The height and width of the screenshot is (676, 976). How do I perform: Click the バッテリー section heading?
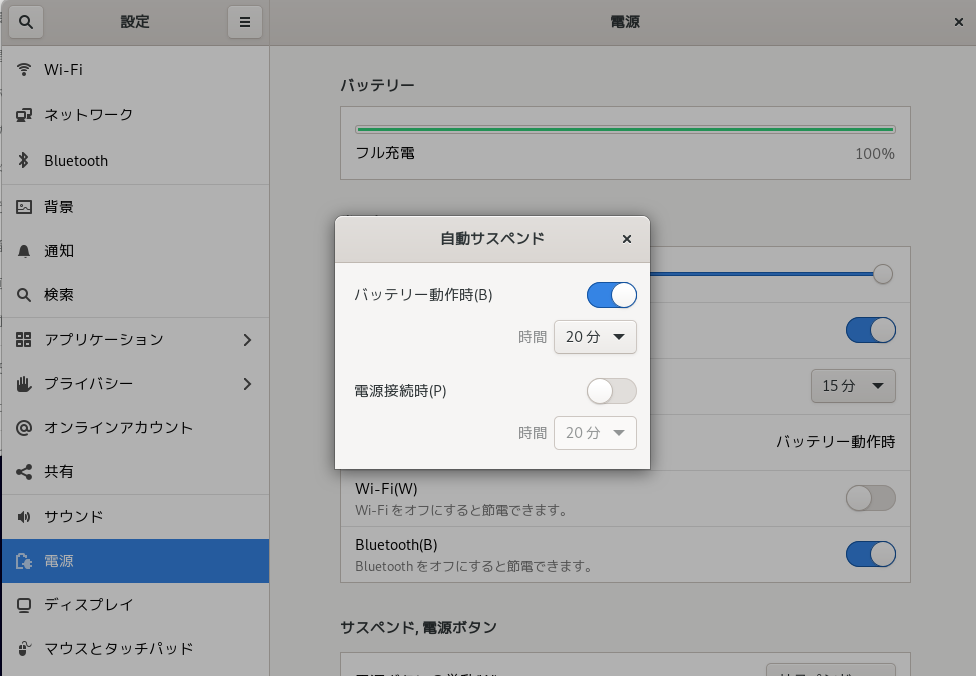(377, 85)
